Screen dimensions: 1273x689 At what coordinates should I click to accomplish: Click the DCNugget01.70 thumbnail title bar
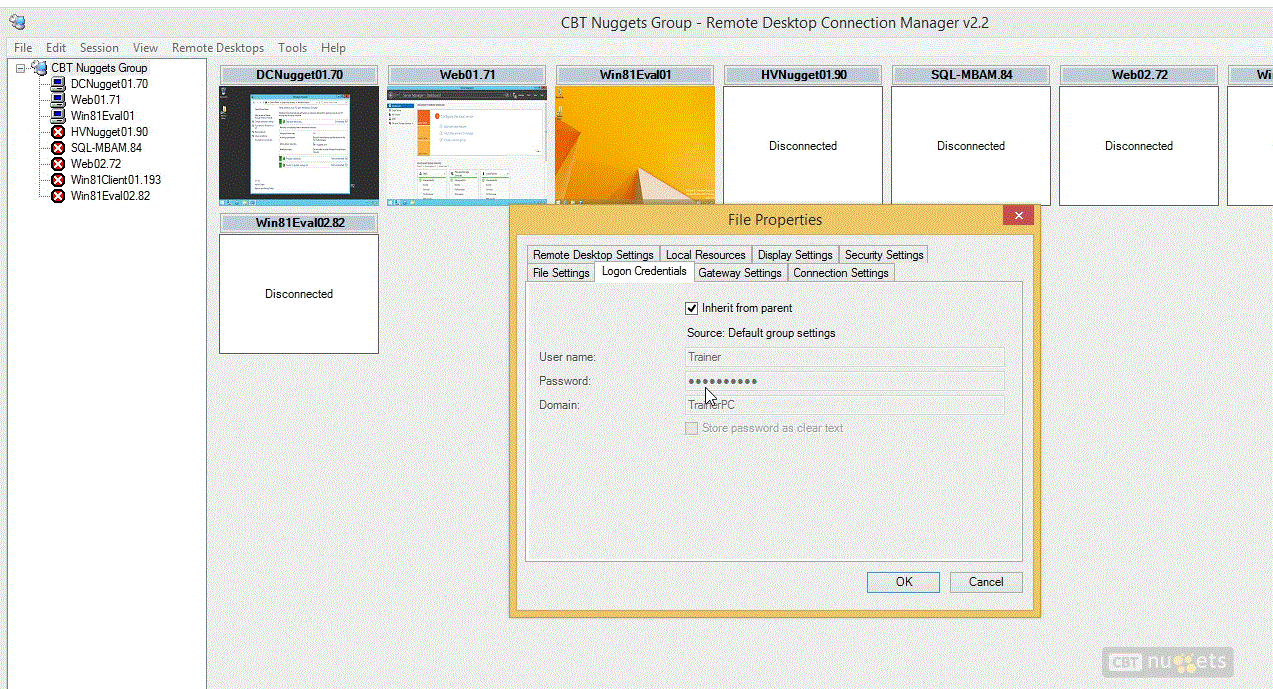[x=299, y=75]
